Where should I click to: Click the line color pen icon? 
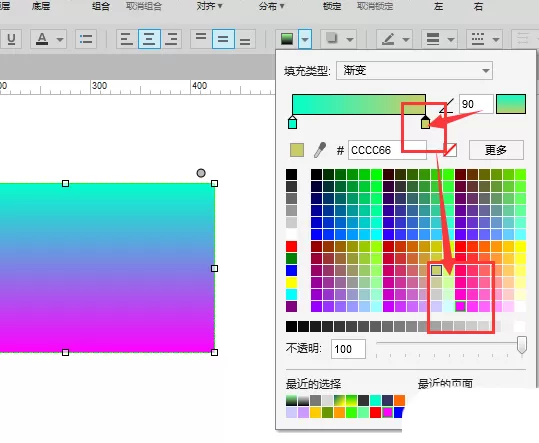[388, 39]
